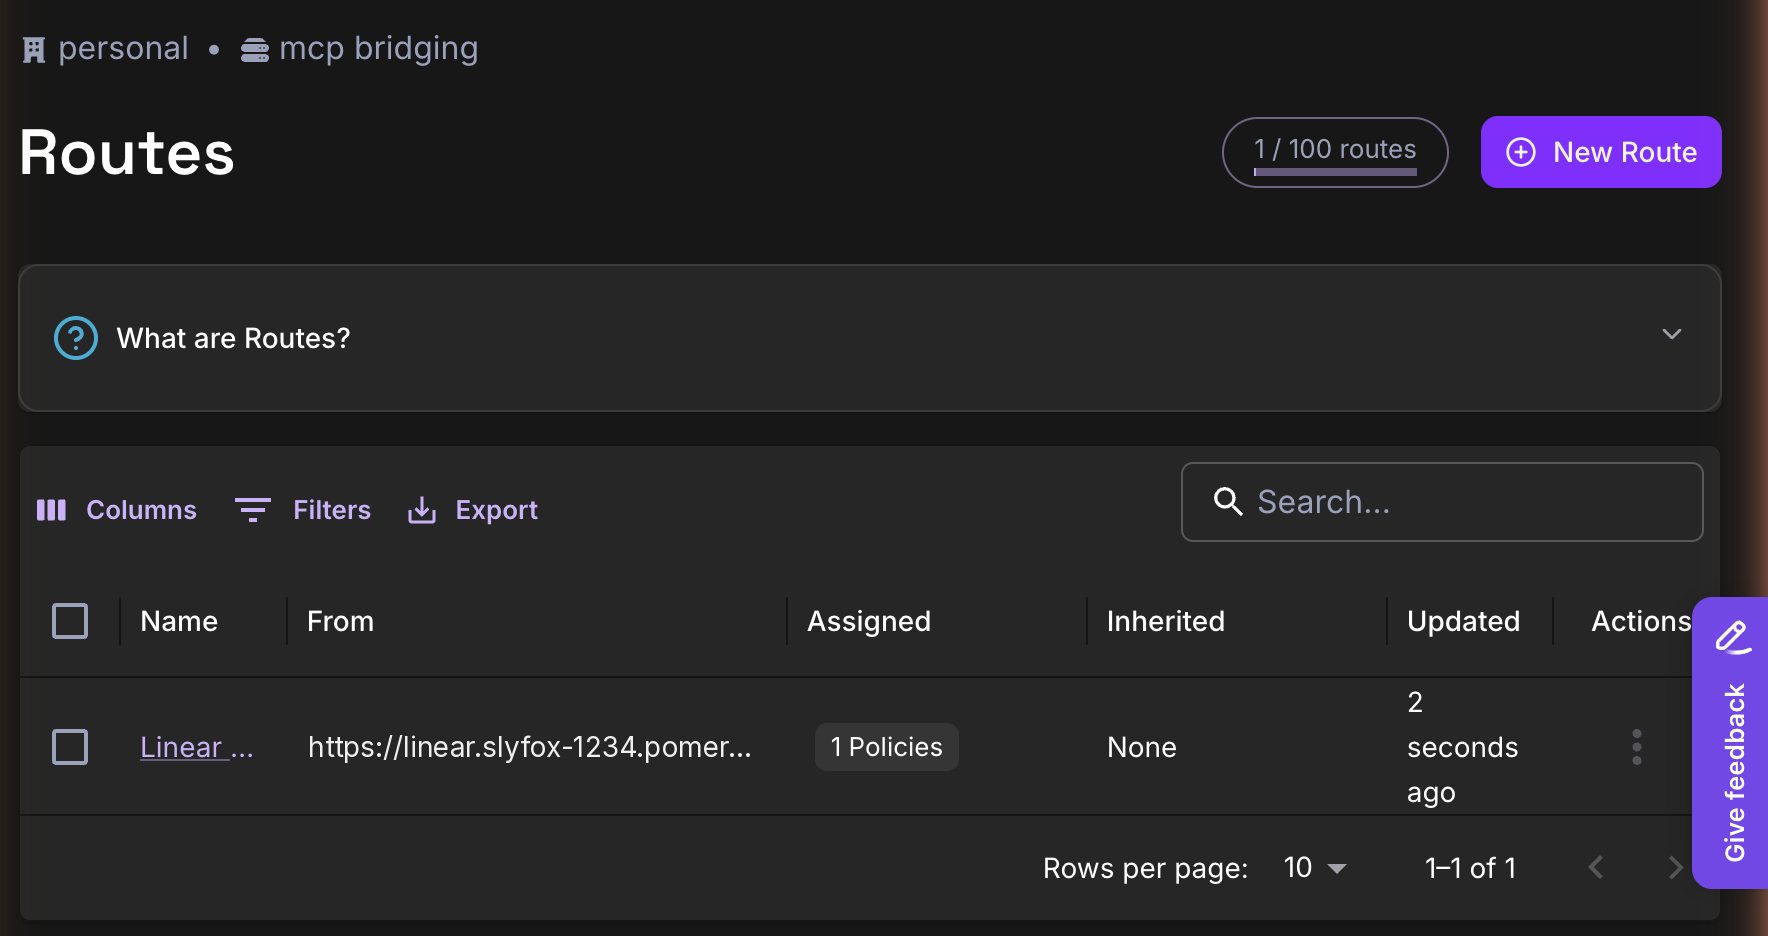Click the https://linear.slyfox-1234.pomer... URL cell
Viewport: 1768px width, 936px height.
(x=529, y=747)
